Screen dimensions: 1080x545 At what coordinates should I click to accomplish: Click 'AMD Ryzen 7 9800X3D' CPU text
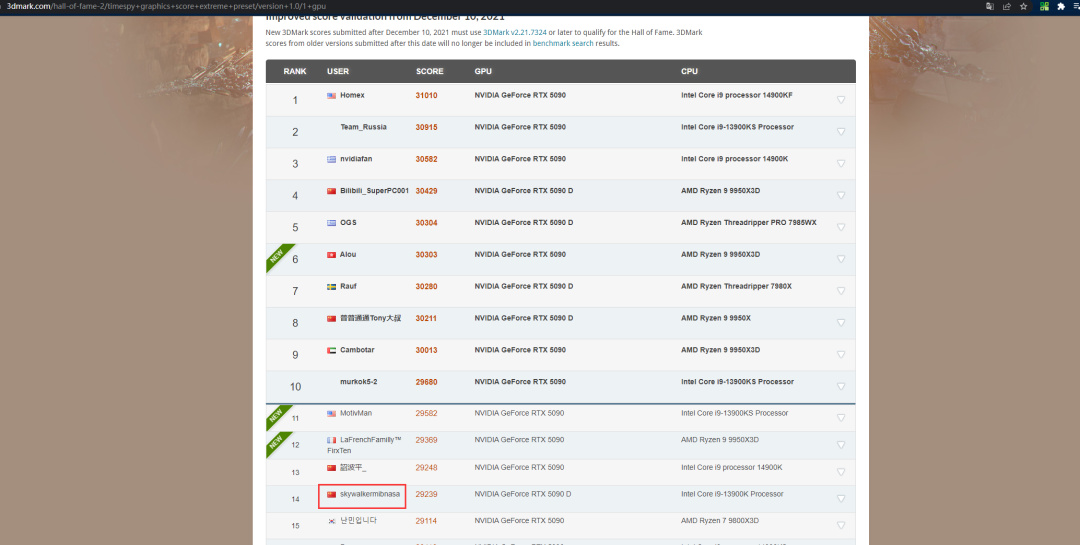[720, 520]
